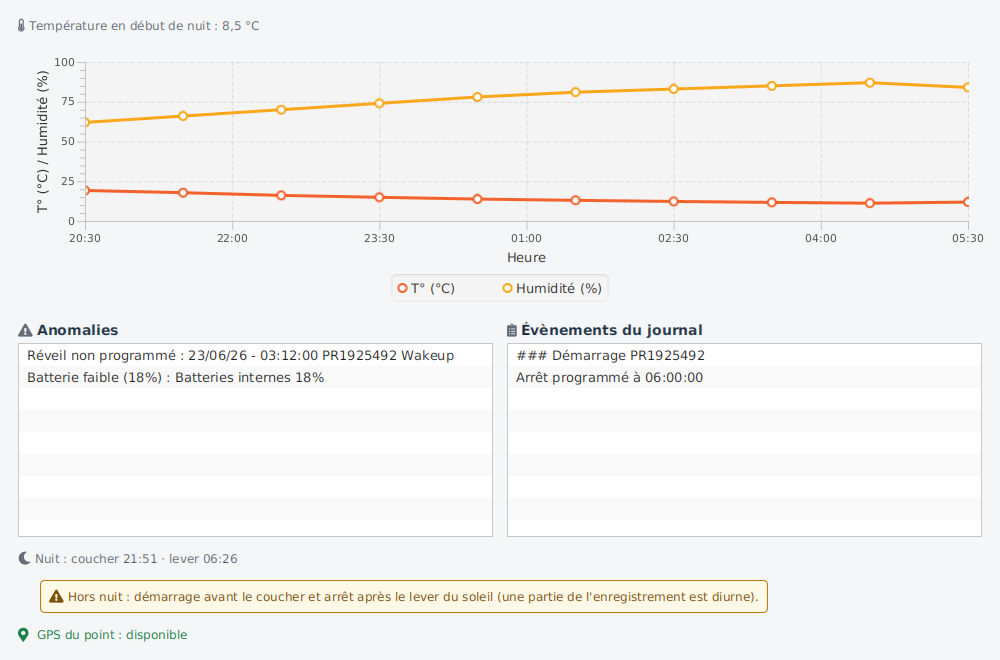Click the warning icon in the Hors nuit banner
This screenshot has height=660, width=1000.
56,597
